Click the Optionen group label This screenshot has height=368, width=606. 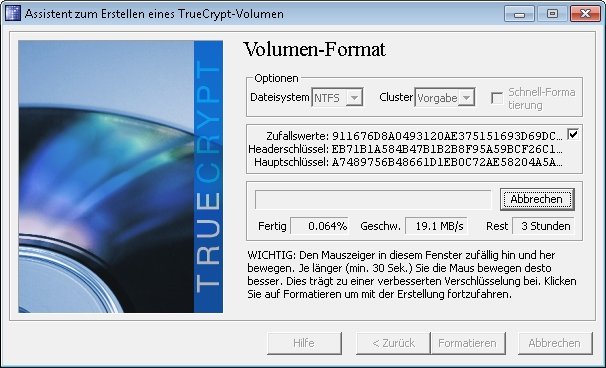pyautogui.click(x=276, y=78)
